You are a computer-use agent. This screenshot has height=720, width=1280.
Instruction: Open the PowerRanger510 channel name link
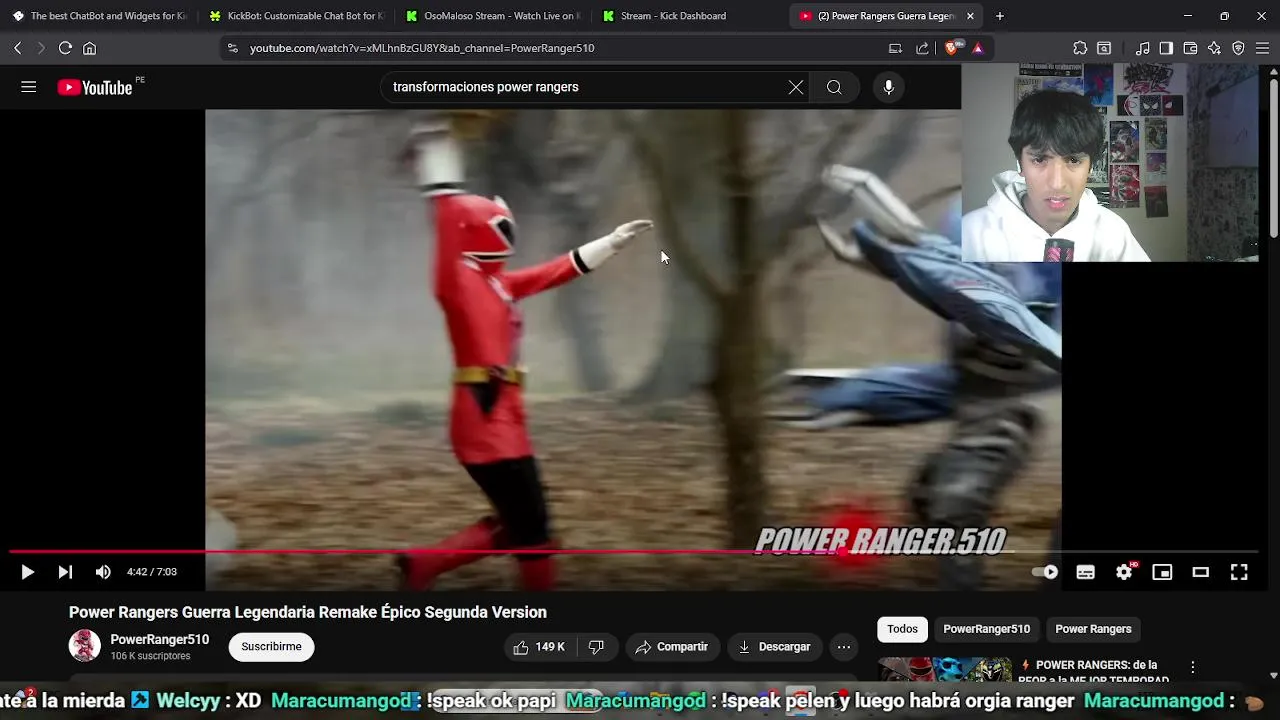[160, 640]
